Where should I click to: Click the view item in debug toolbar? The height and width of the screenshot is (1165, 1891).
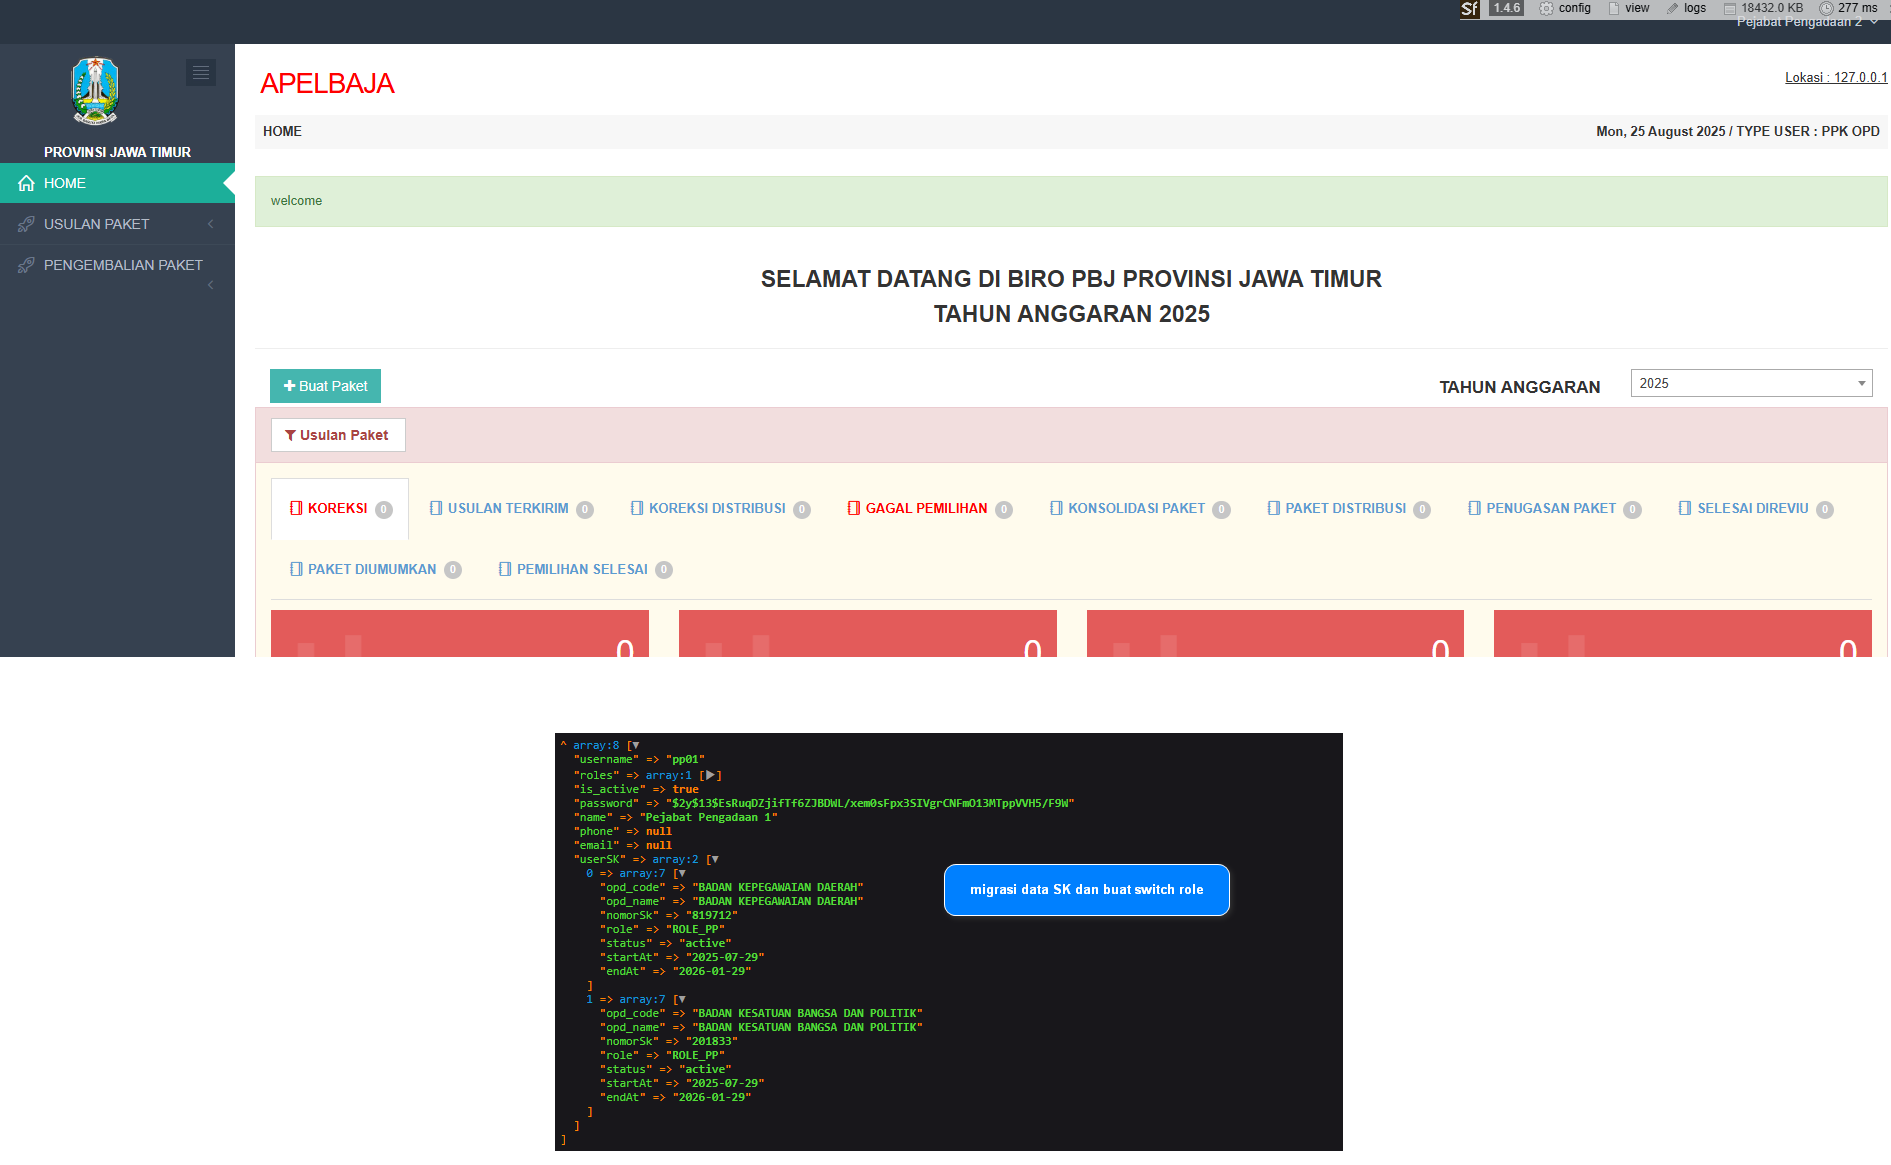[x=1629, y=8]
